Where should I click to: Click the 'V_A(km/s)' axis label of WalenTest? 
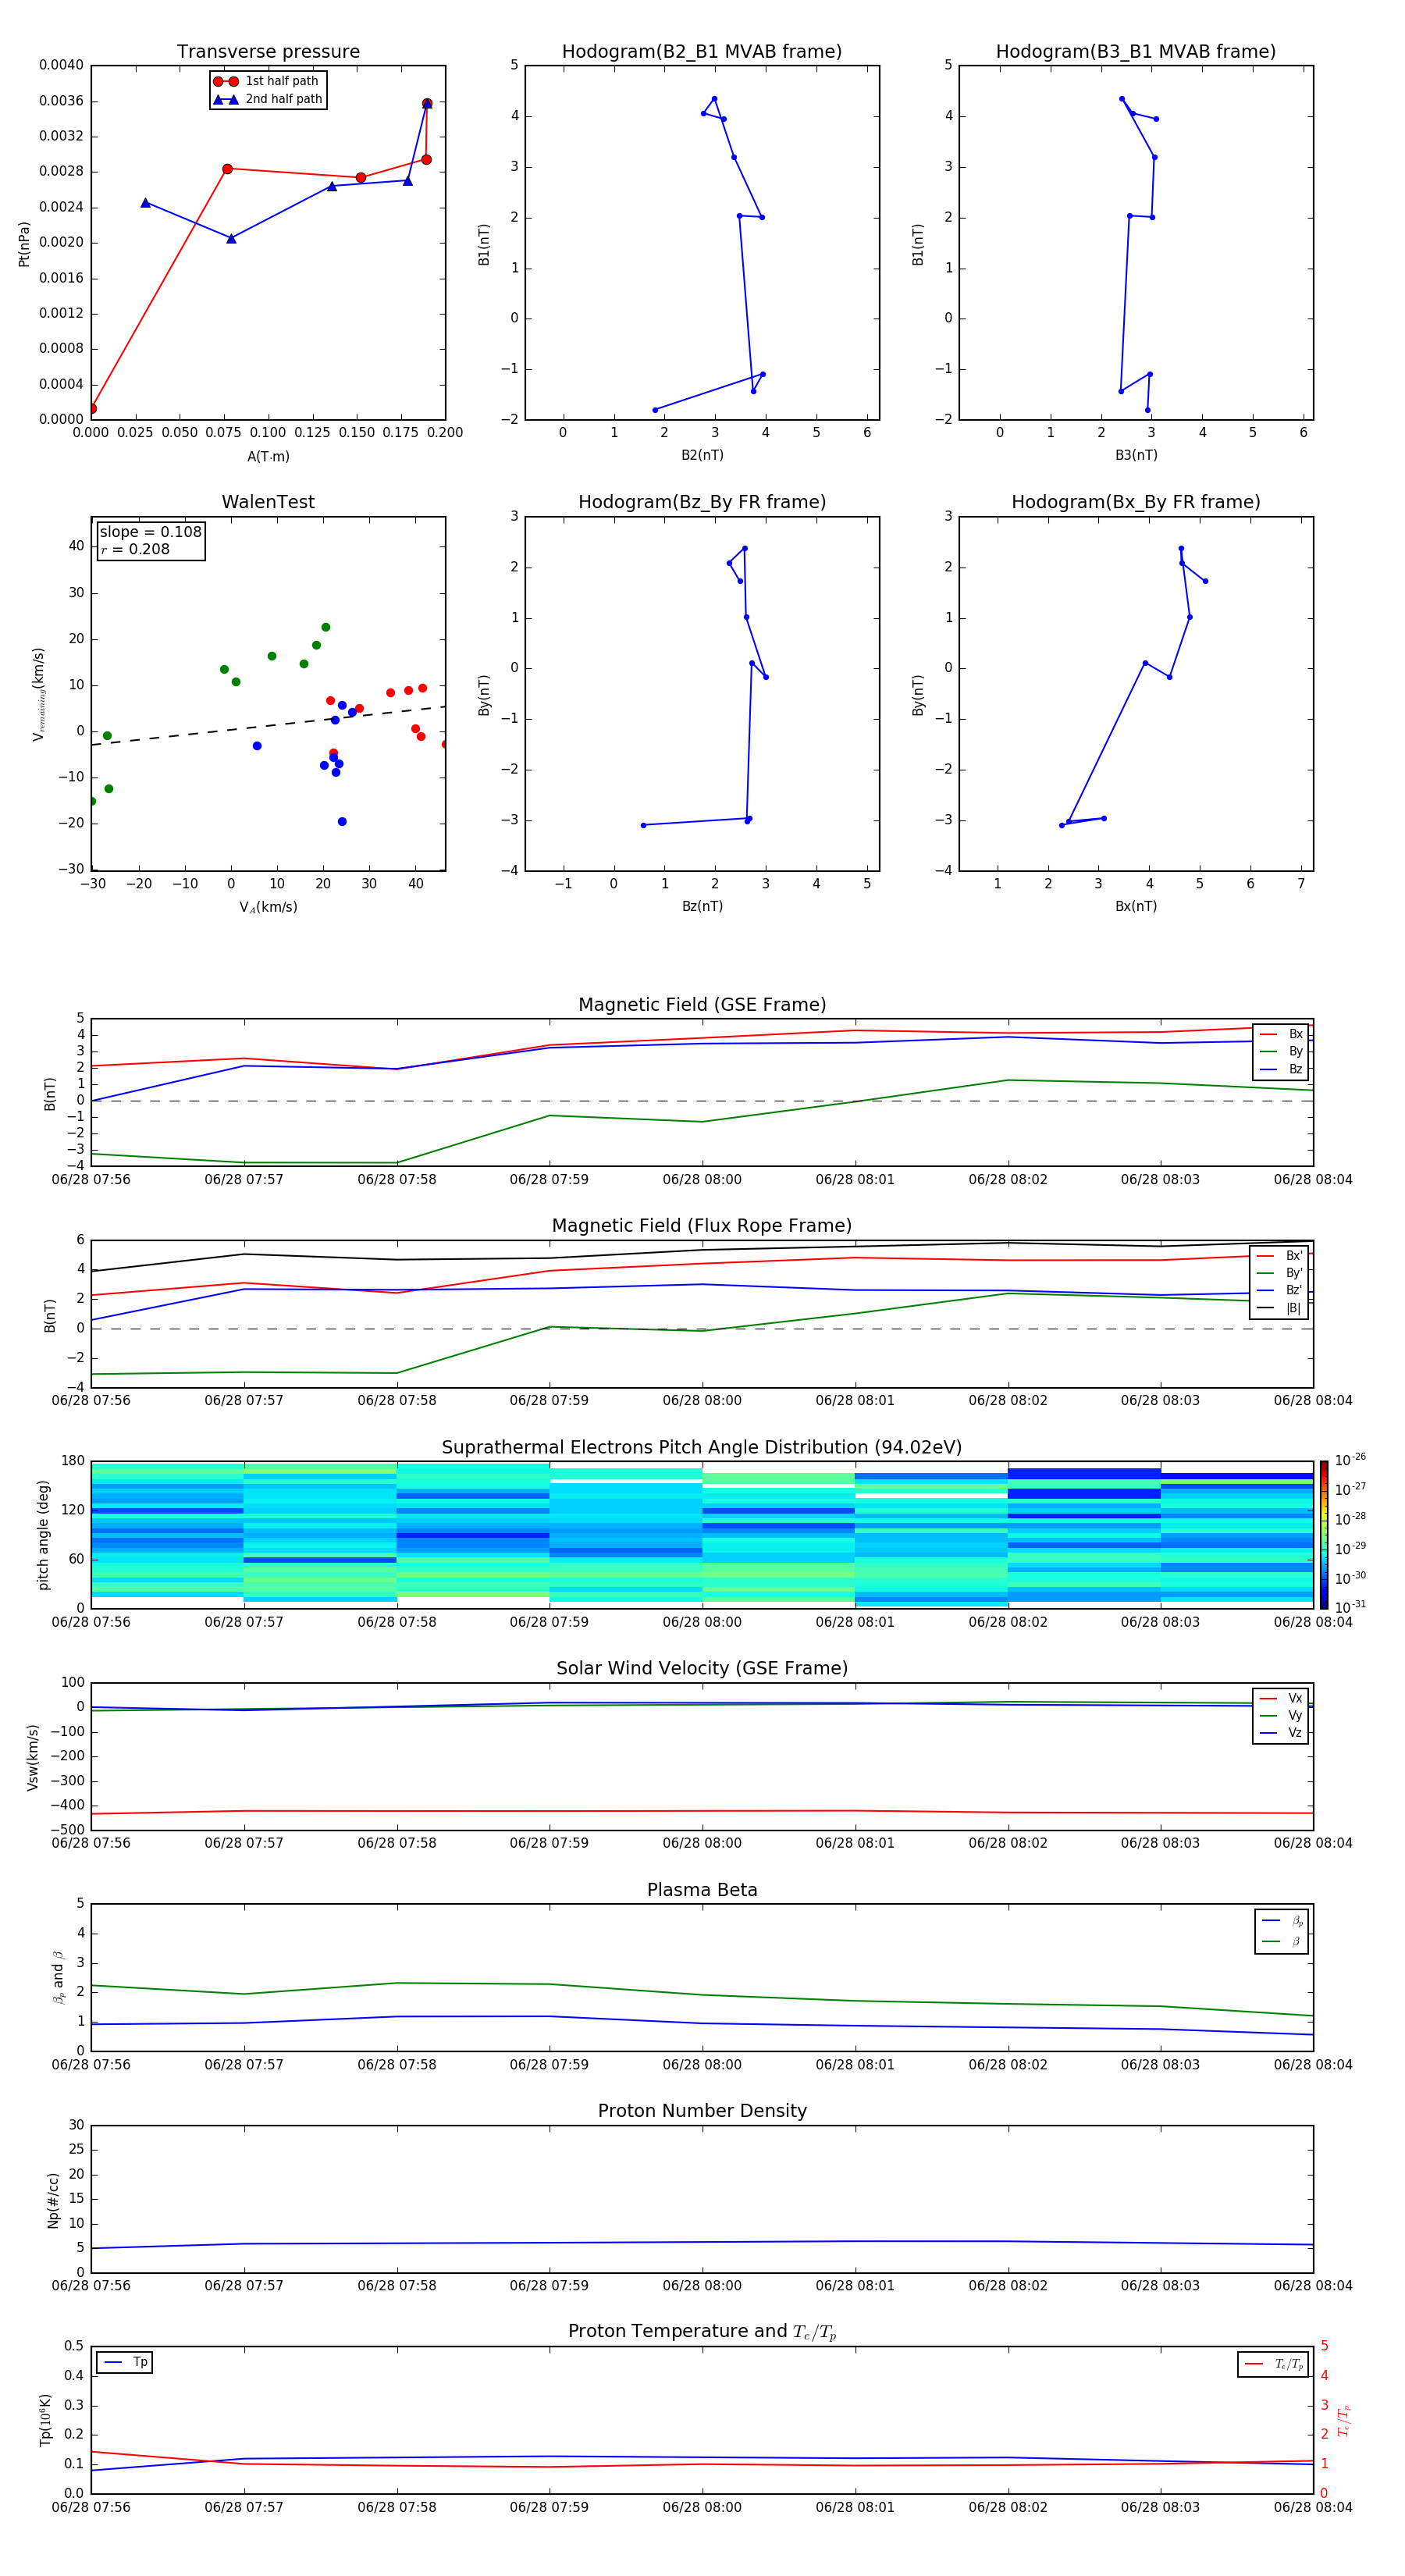[268, 907]
